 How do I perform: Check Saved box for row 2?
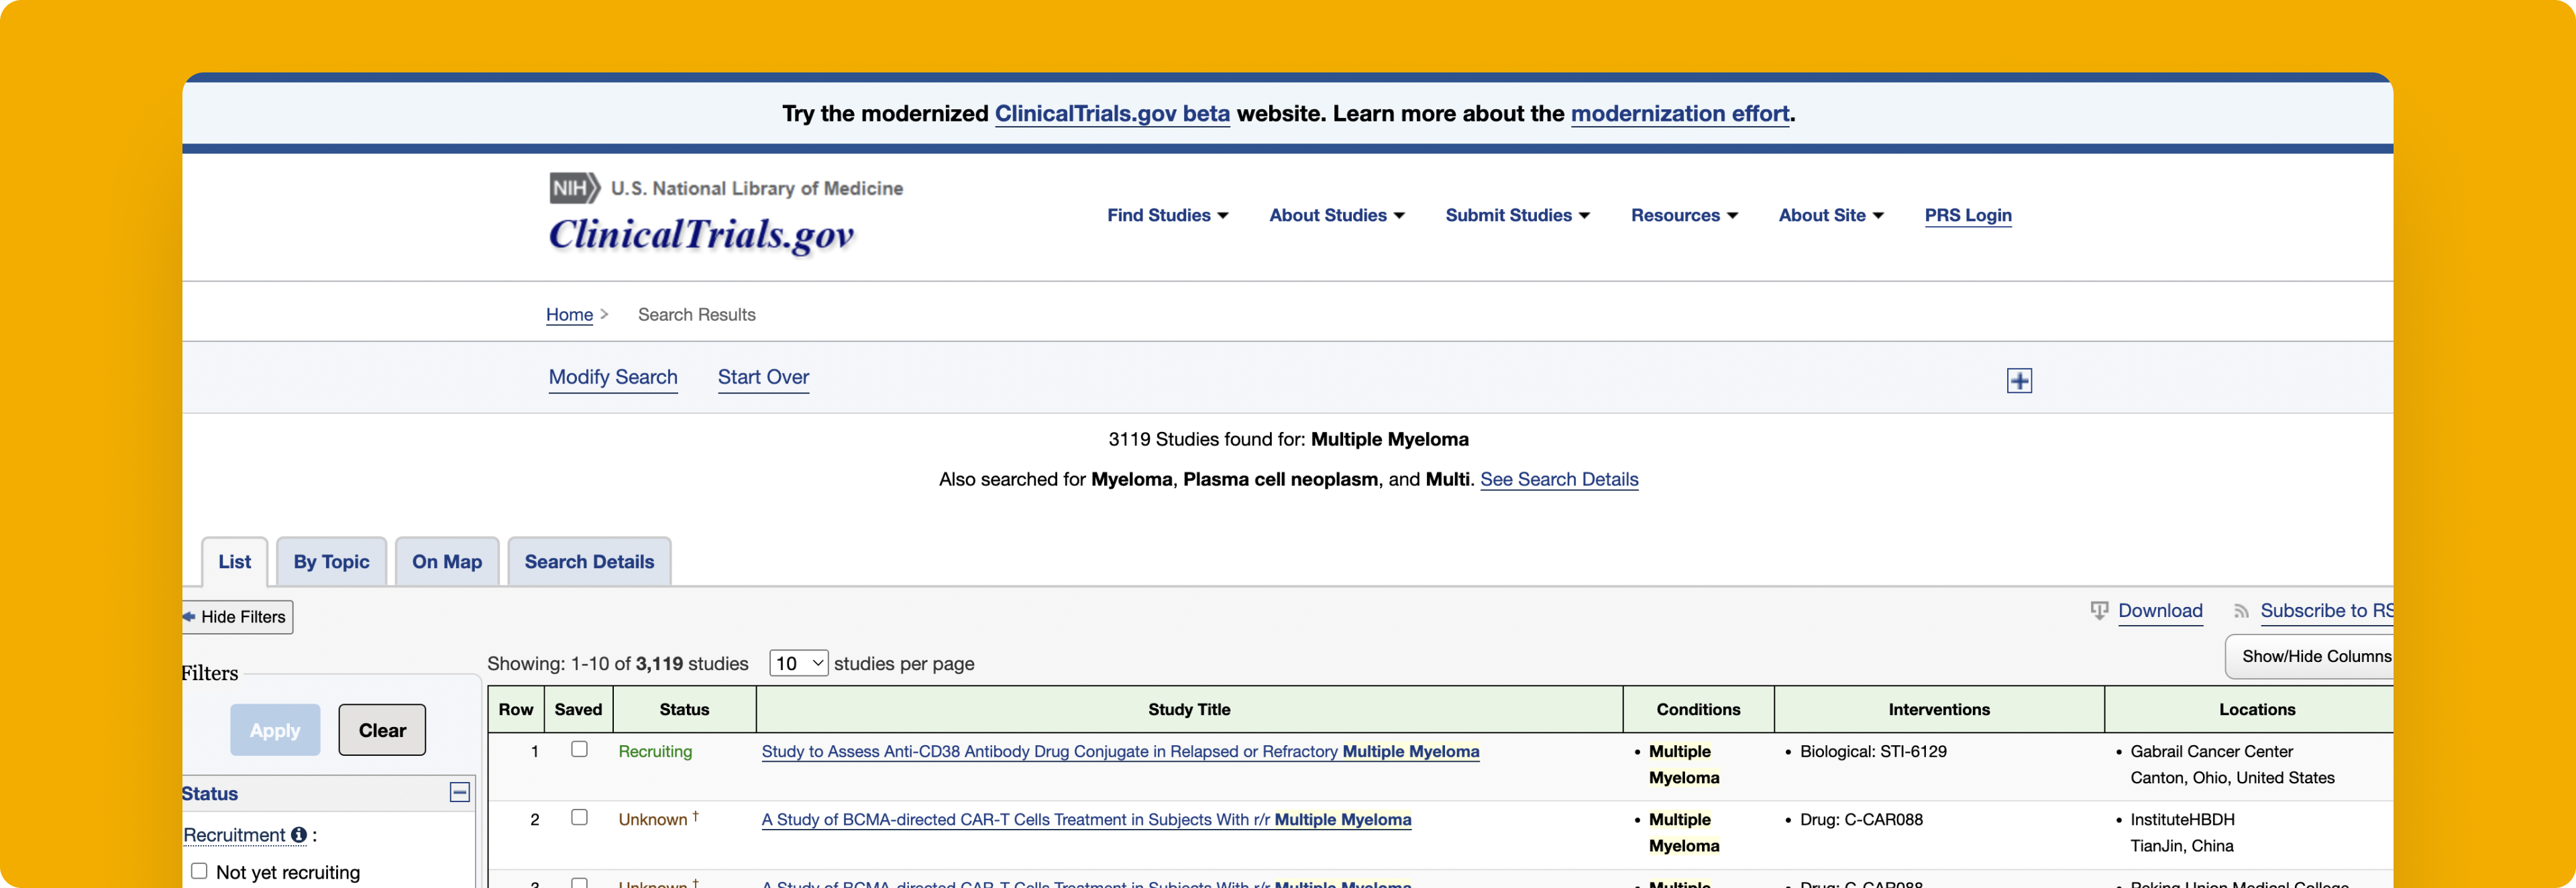pyautogui.click(x=579, y=817)
